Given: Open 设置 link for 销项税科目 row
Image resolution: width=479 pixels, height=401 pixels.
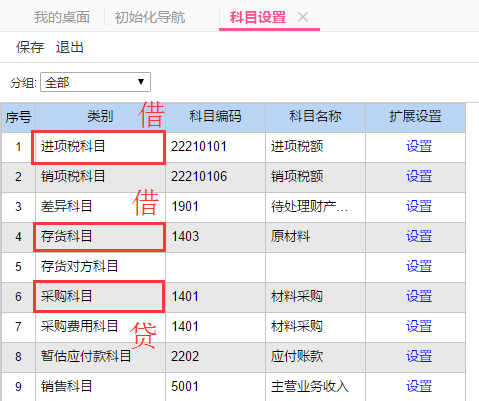Looking at the screenshot, I should pos(419,177).
